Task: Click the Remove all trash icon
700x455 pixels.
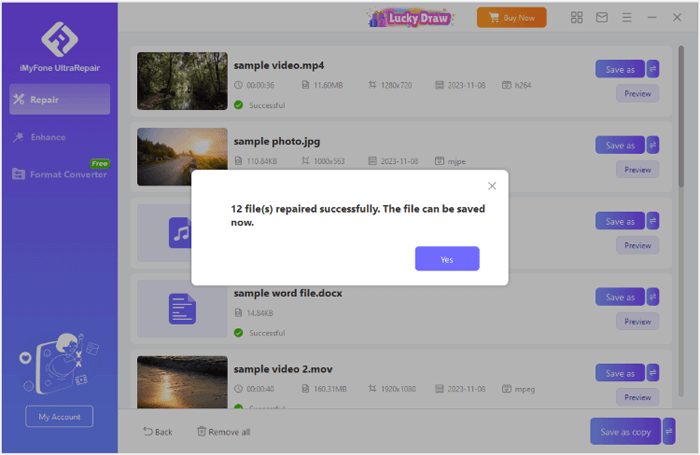Action: tap(223, 432)
